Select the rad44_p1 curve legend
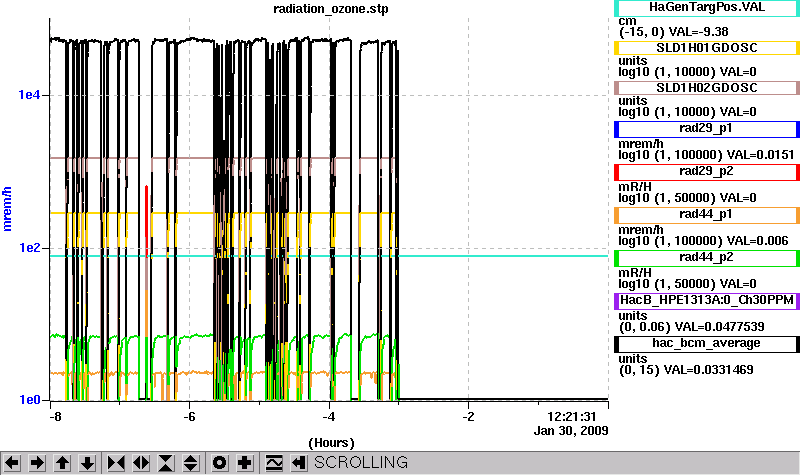The height and width of the screenshot is (475, 800). click(707, 215)
